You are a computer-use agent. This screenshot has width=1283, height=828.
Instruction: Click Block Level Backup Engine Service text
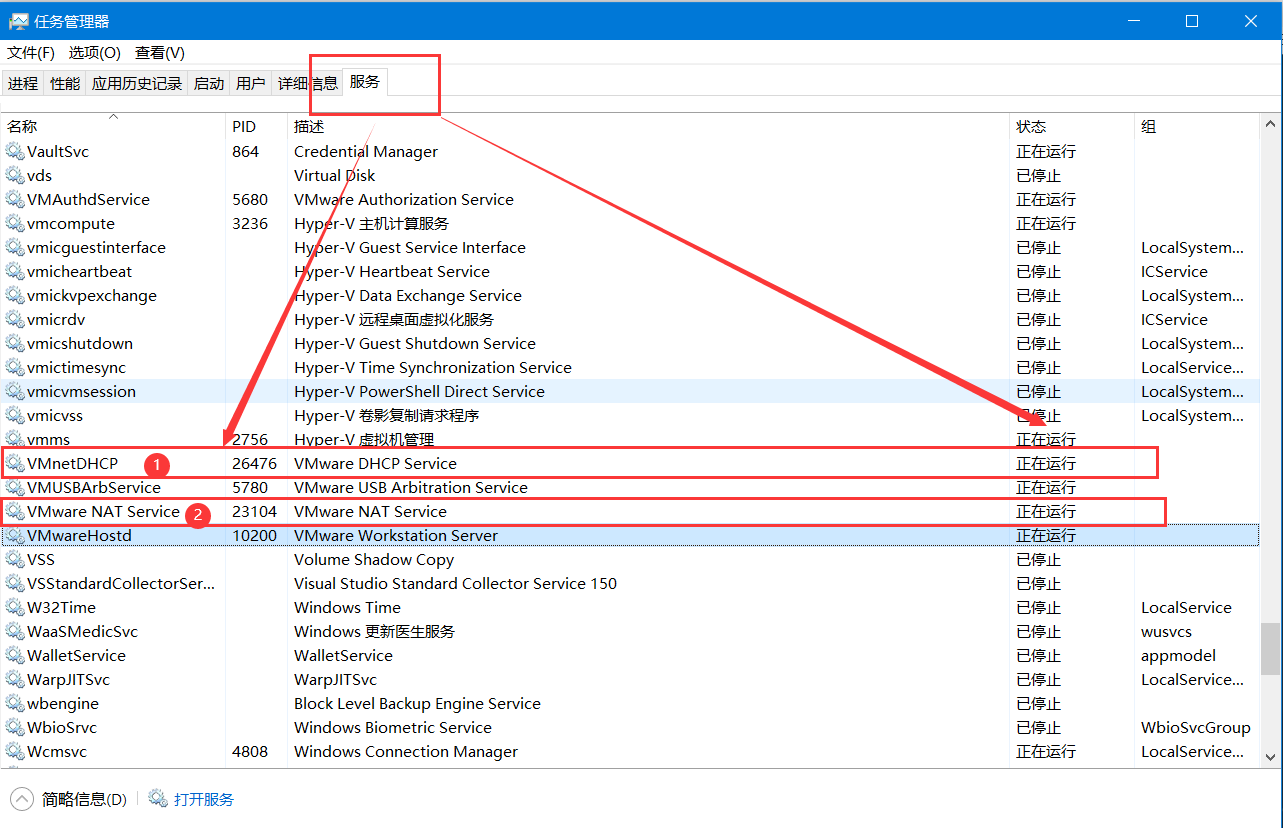pyautogui.click(x=417, y=704)
